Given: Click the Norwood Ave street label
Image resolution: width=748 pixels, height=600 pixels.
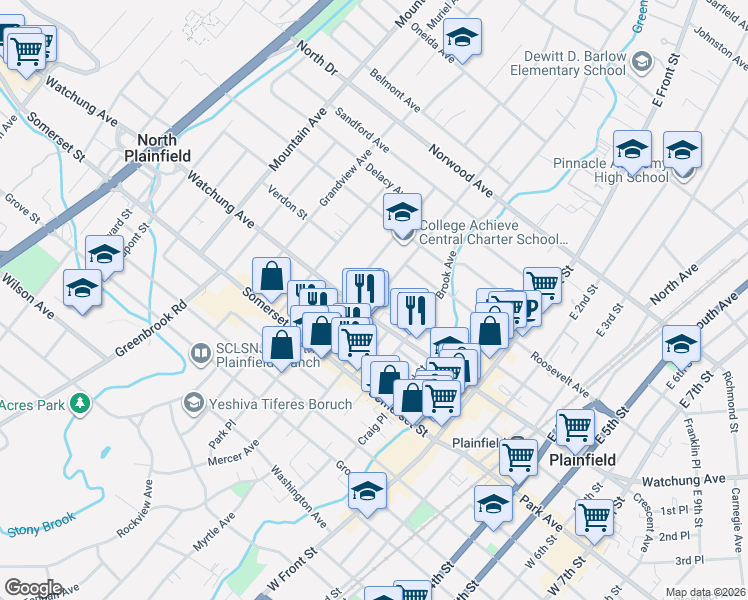Looking at the screenshot, I should (x=460, y=171).
